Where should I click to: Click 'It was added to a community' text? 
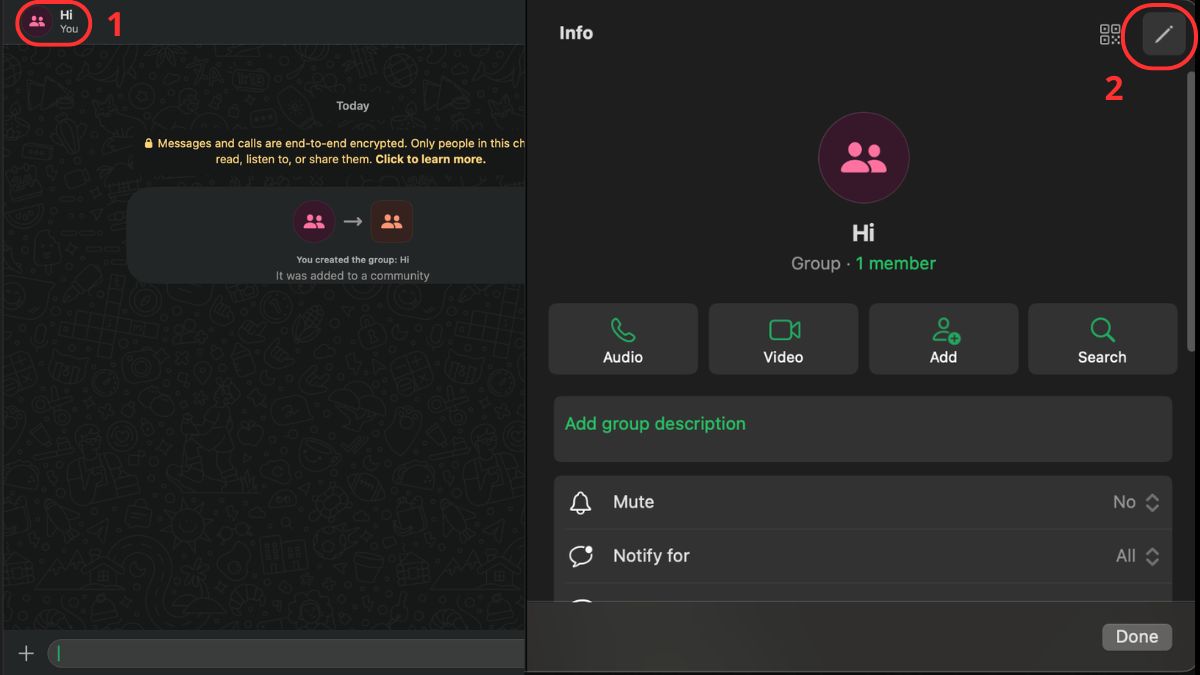(353, 275)
